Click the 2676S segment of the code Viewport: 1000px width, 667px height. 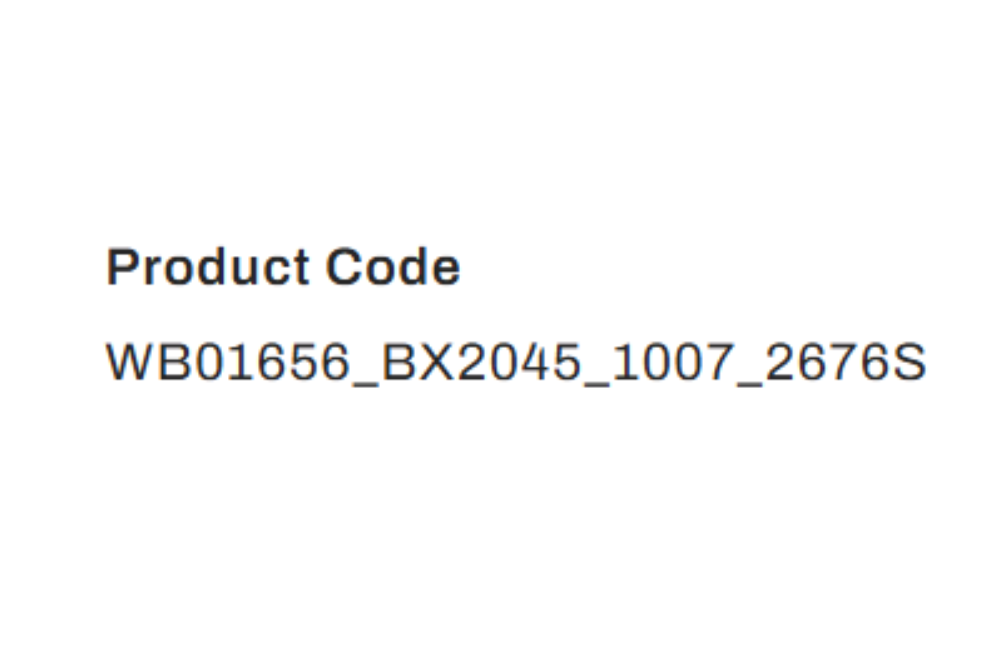[x=845, y=362]
